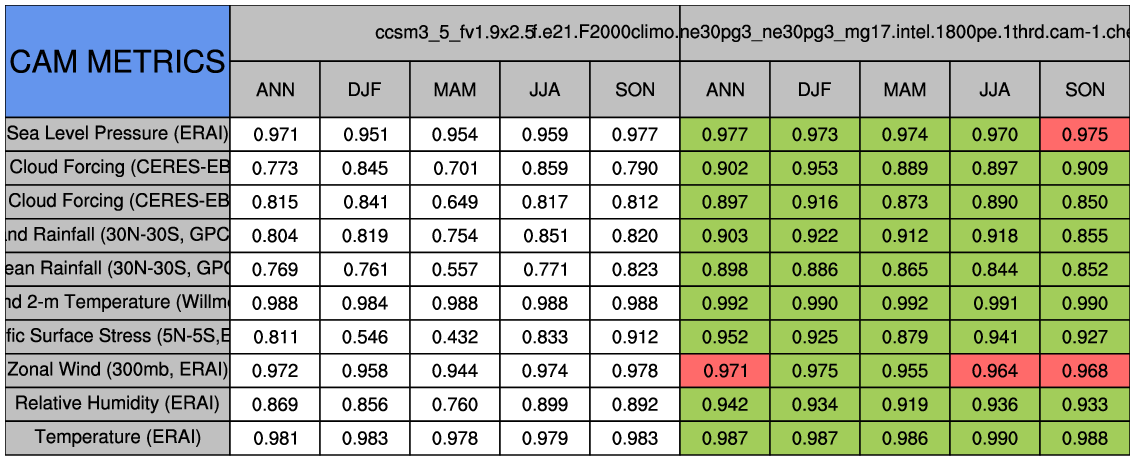Click the 0.546 value cell
Screen dimensions: 1135x461
[365, 337]
